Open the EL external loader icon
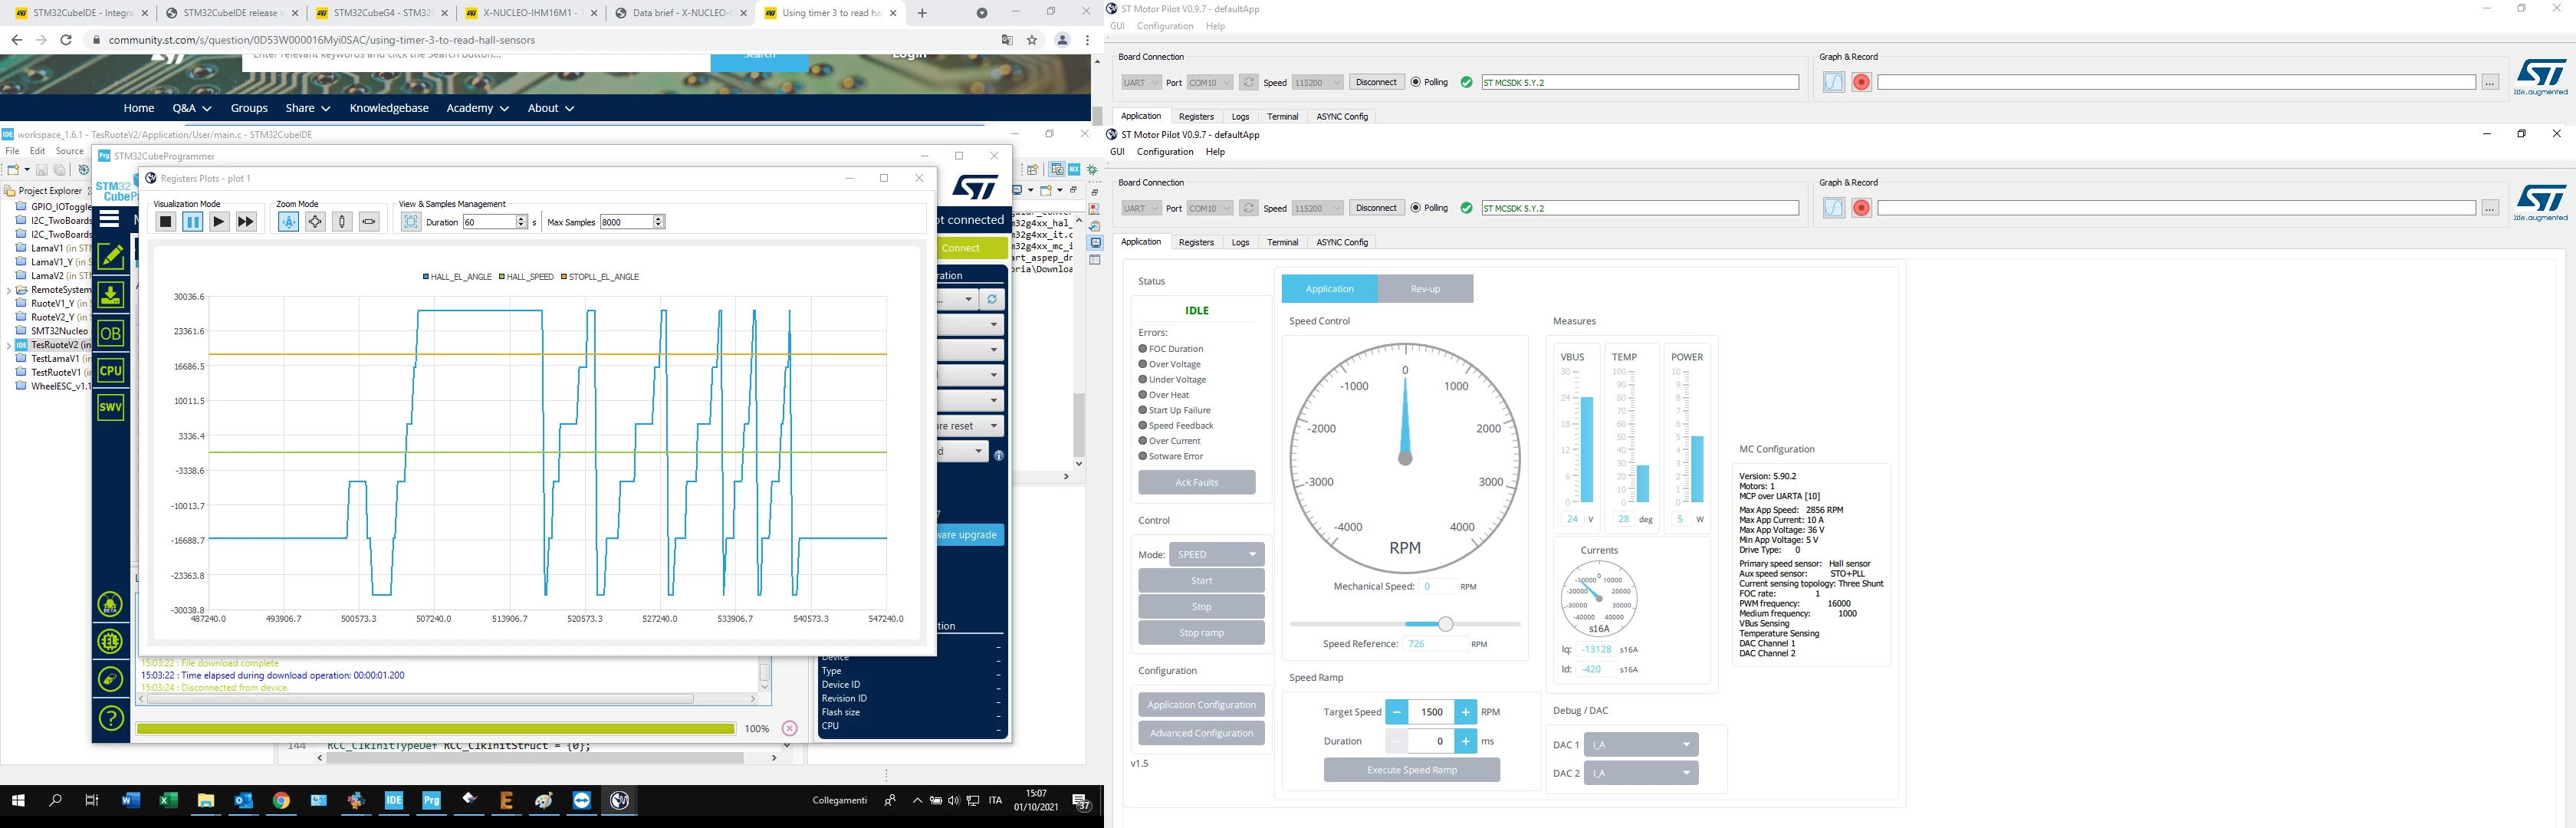Viewport: 2576px width, 828px height. point(111,641)
